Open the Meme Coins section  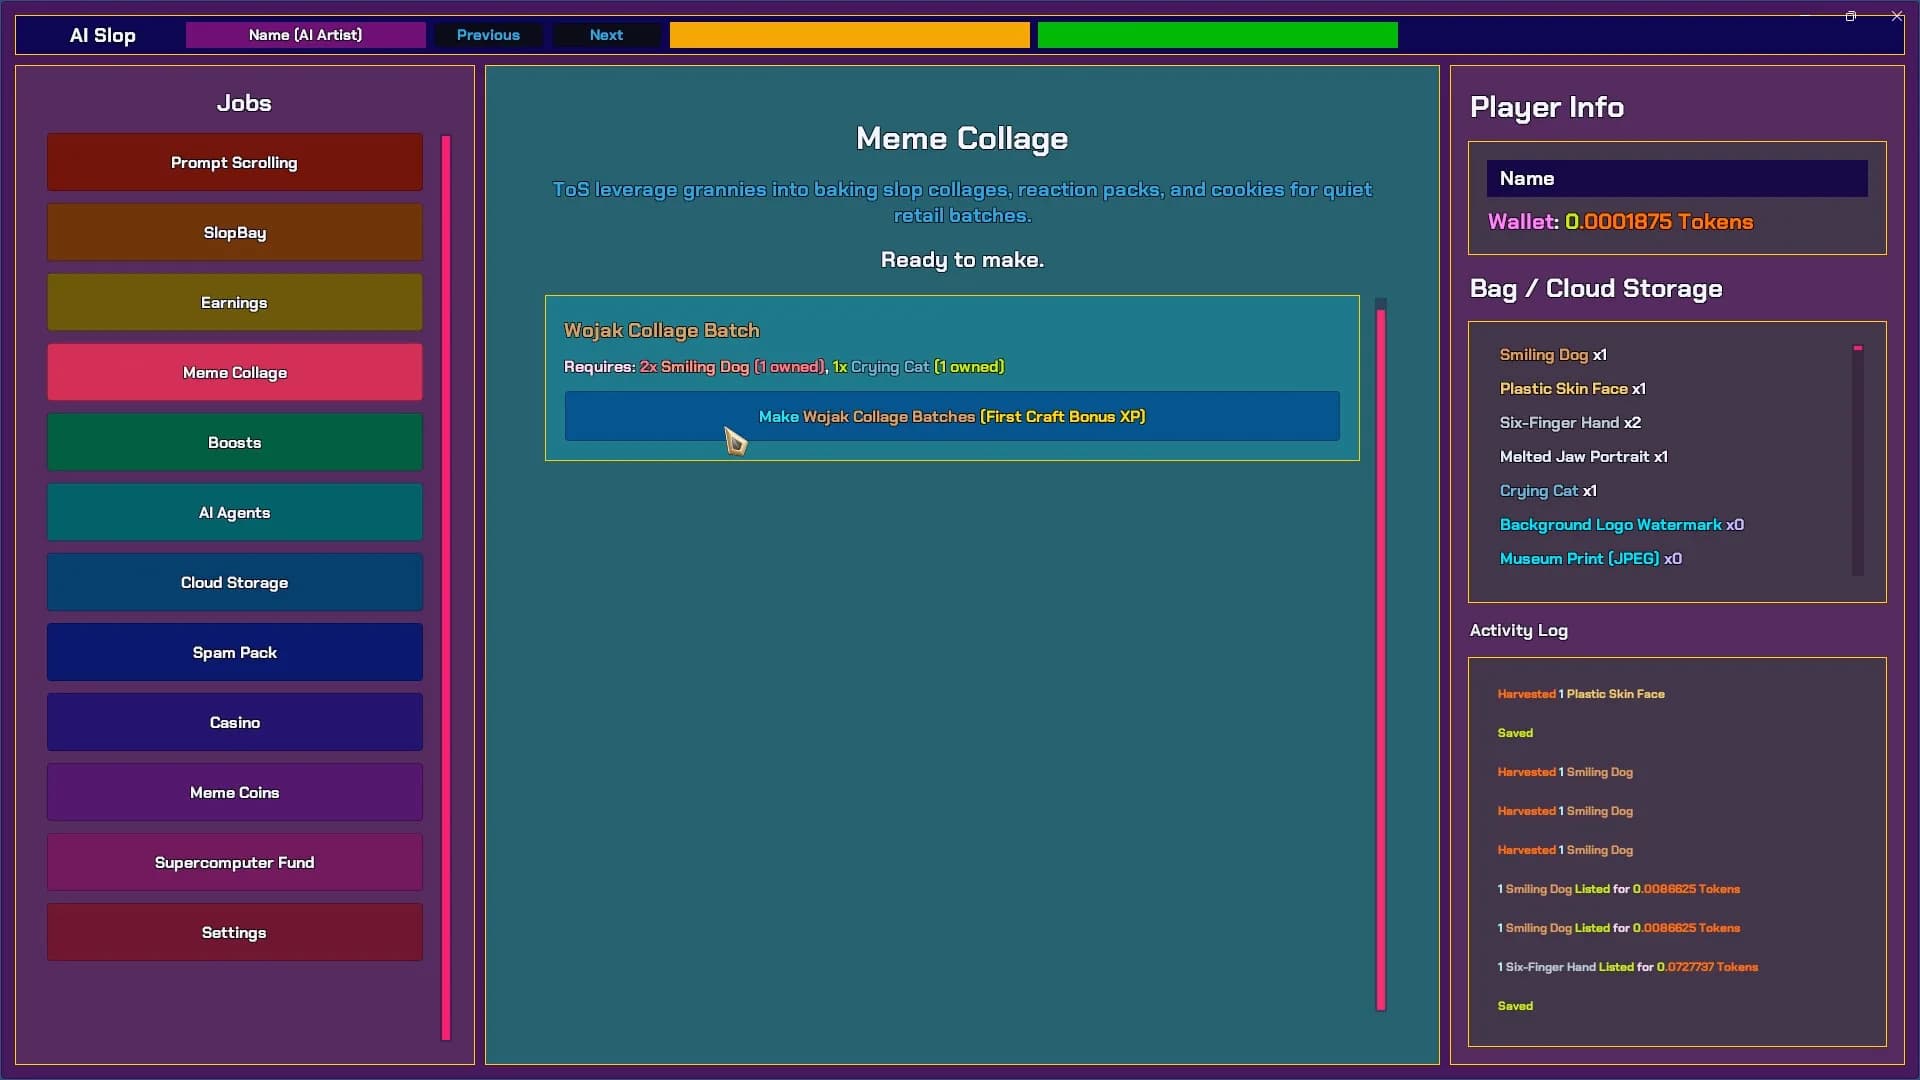pyautogui.click(x=234, y=792)
